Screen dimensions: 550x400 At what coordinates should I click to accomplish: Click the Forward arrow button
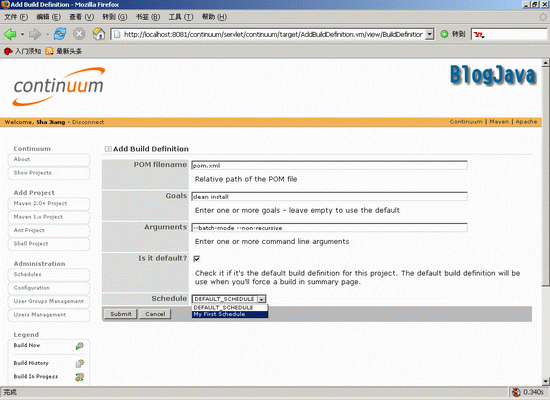coord(35,34)
